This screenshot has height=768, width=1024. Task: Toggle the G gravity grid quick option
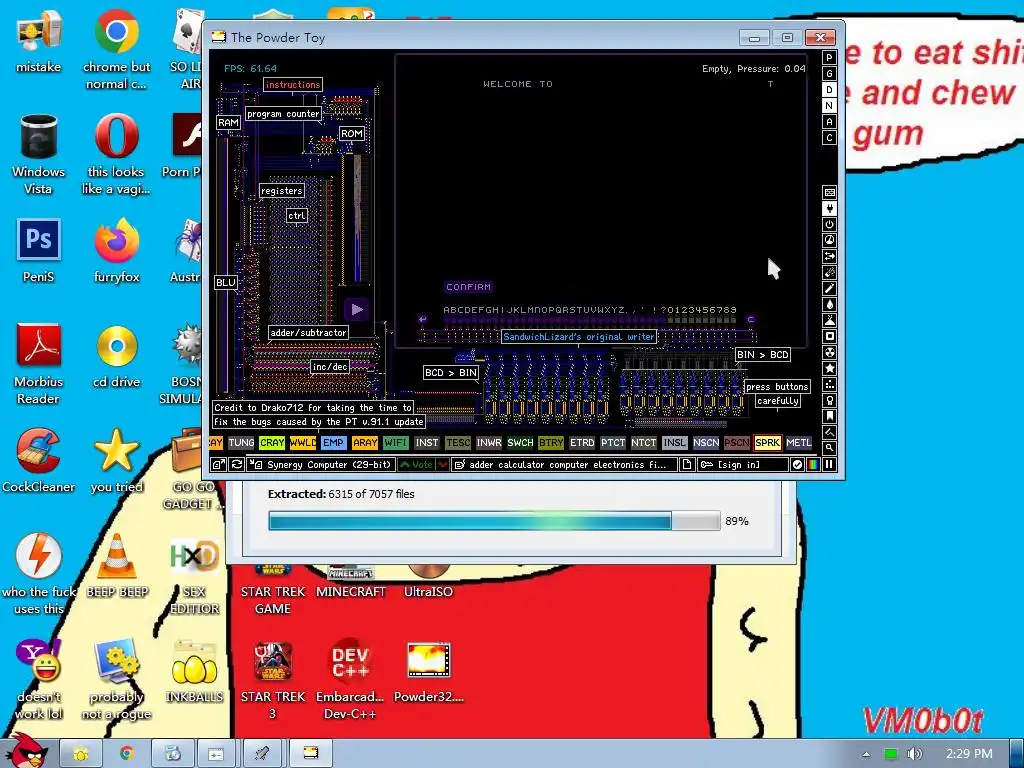(829, 74)
